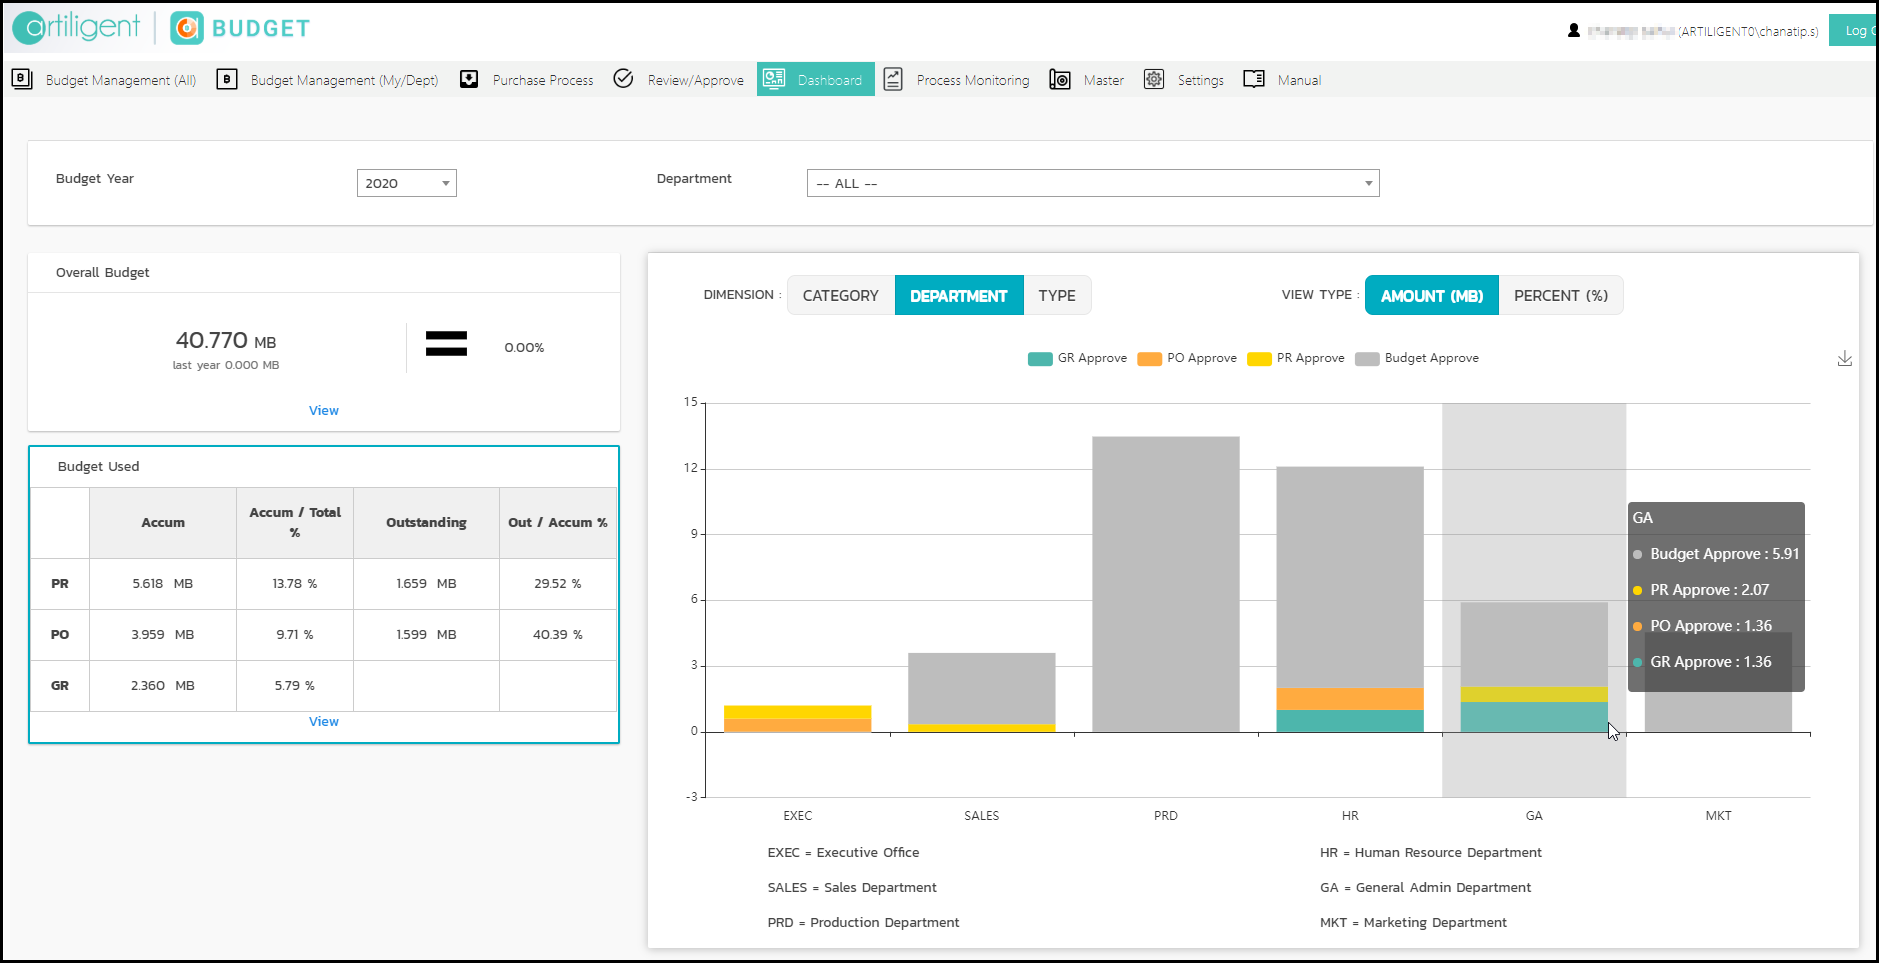Image resolution: width=1879 pixels, height=963 pixels.
Task: Click the 0.00% change value
Action: tap(524, 348)
